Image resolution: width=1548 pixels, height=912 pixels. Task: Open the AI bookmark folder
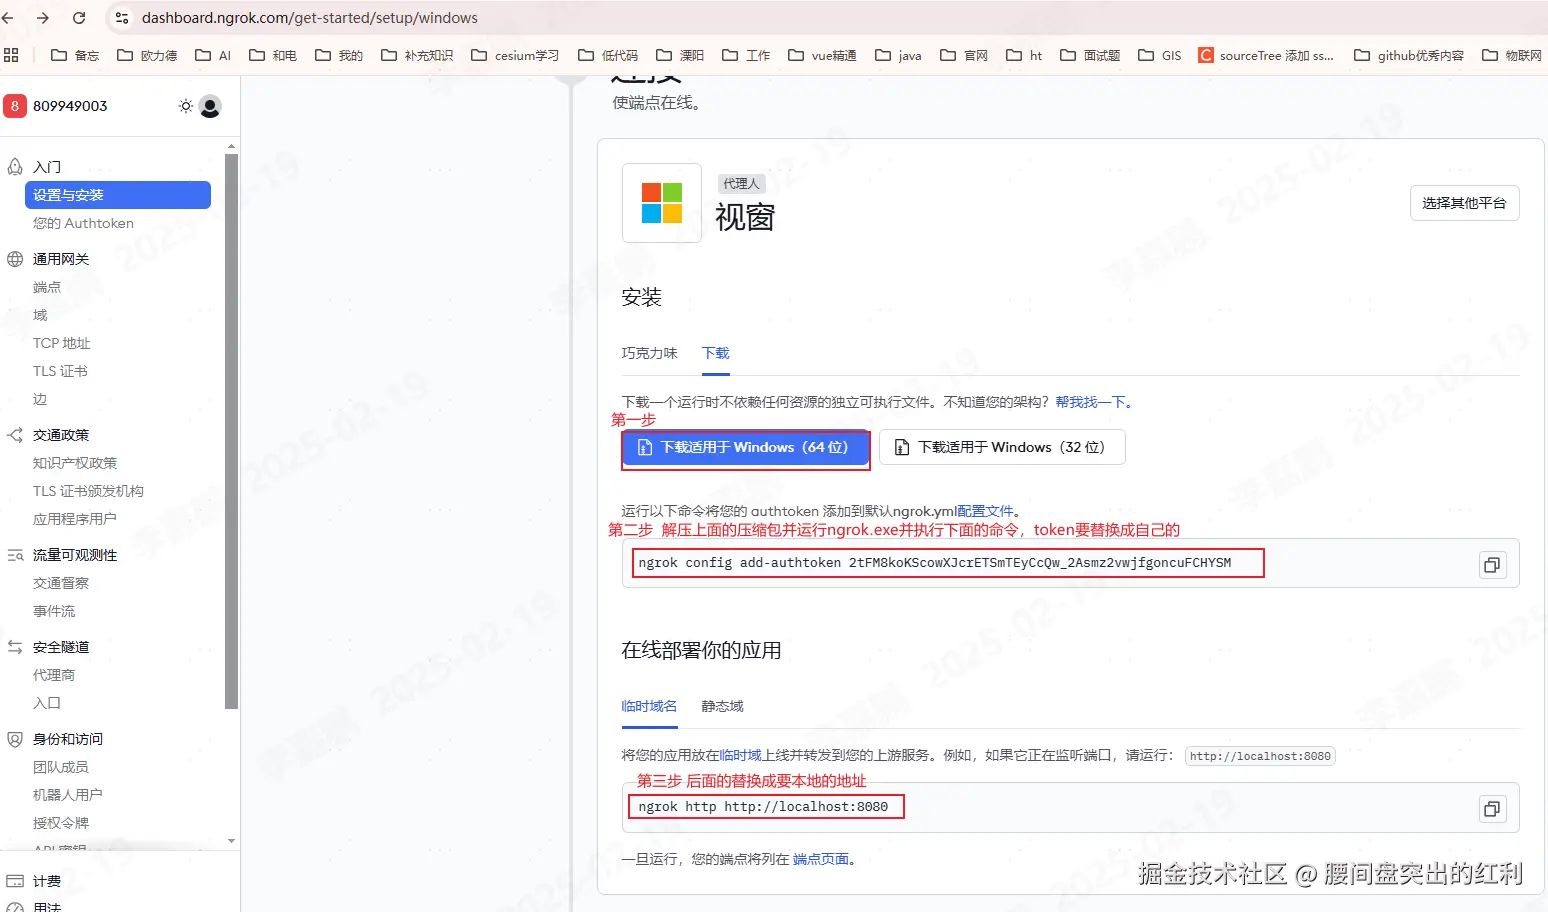click(213, 55)
